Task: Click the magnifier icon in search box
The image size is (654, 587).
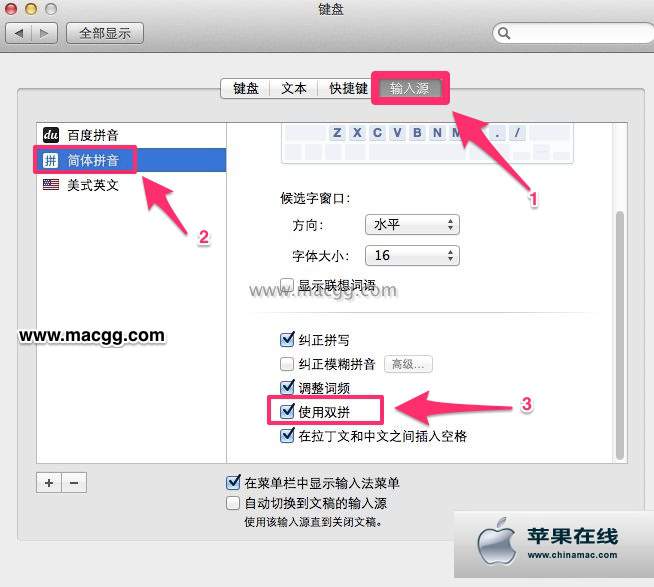Action: tap(504, 33)
